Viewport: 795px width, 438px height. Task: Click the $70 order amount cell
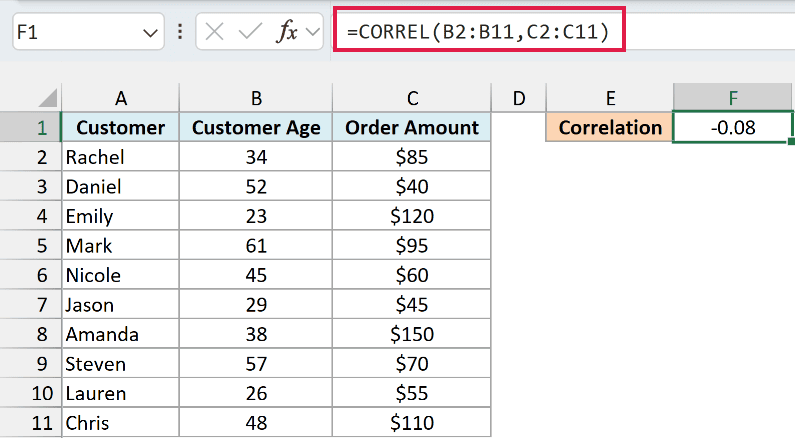point(412,364)
